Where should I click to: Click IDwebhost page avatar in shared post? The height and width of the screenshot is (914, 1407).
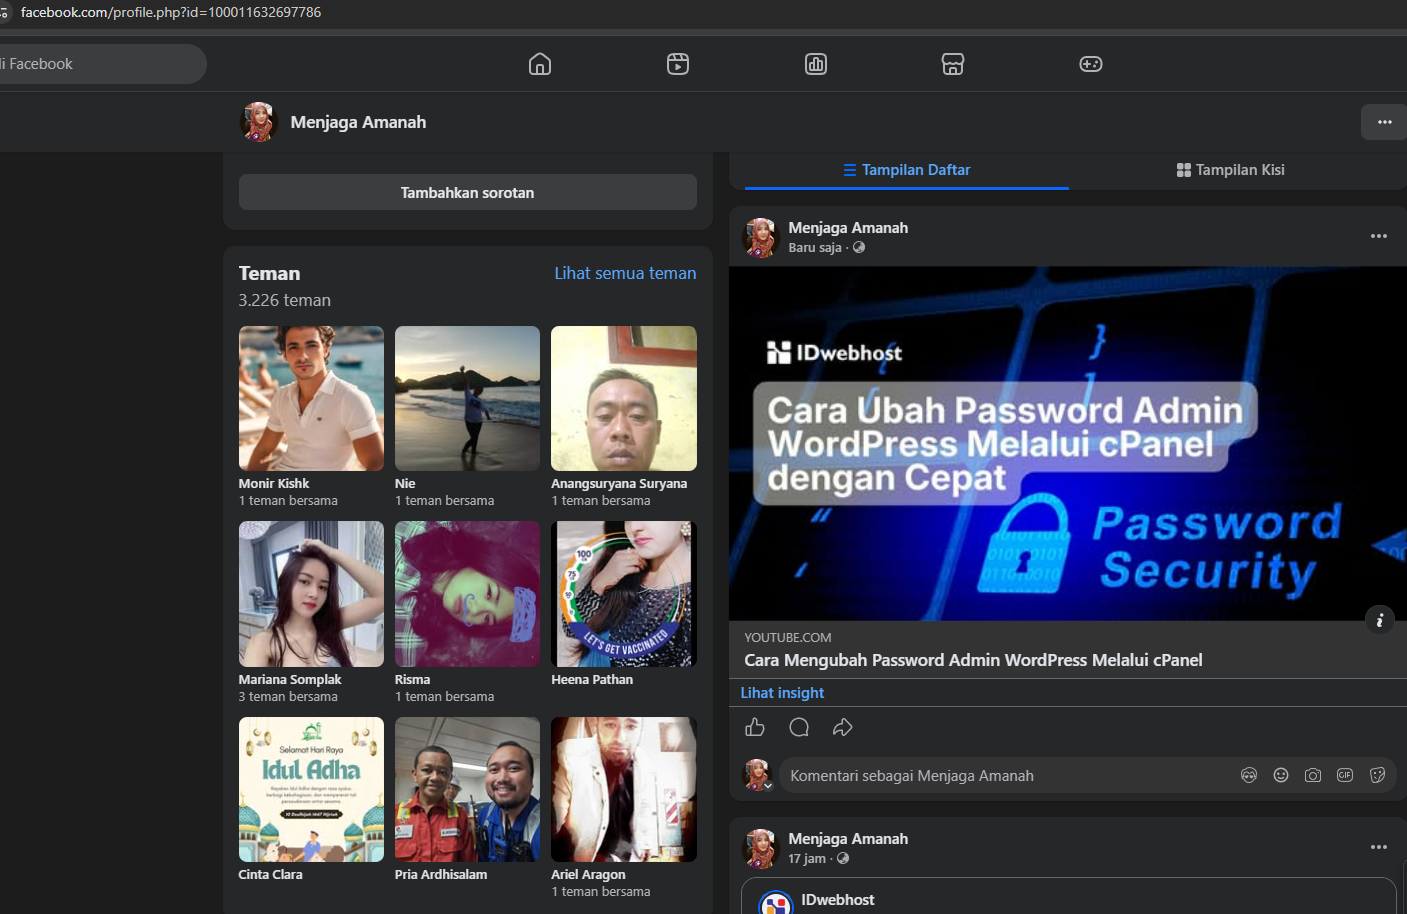pos(776,902)
